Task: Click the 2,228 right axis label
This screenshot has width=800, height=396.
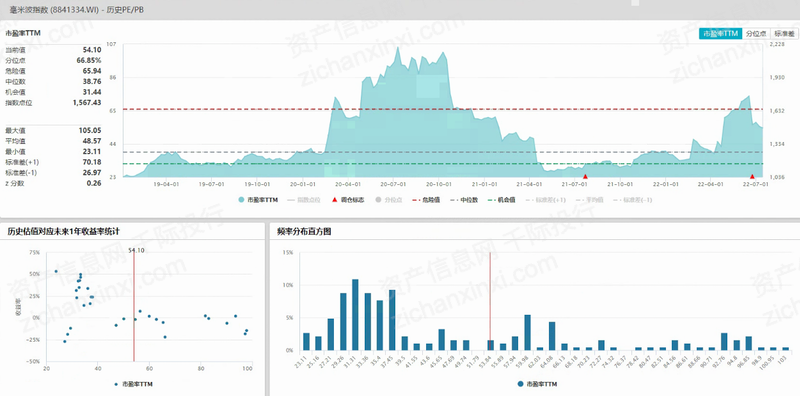Action: (x=778, y=44)
